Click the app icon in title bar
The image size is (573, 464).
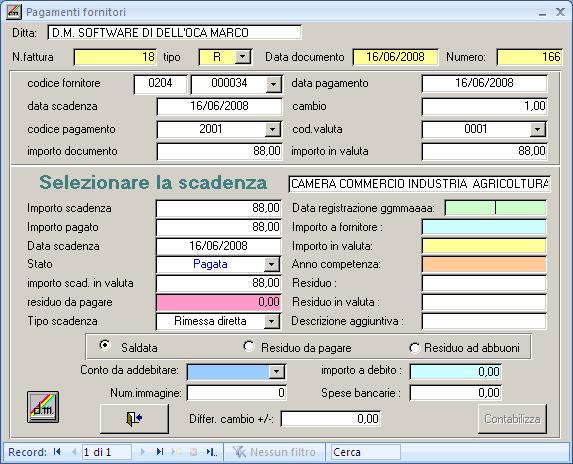[x=14, y=12]
